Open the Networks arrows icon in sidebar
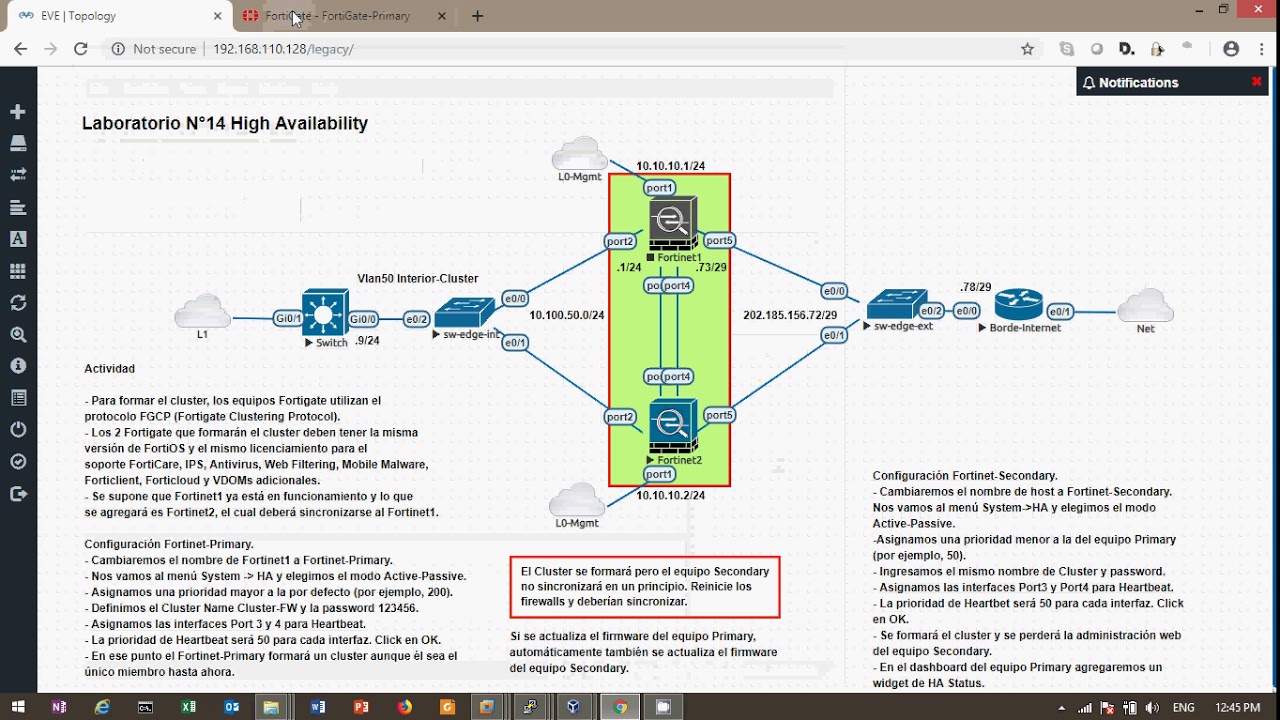This screenshot has width=1280, height=720. (x=18, y=175)
